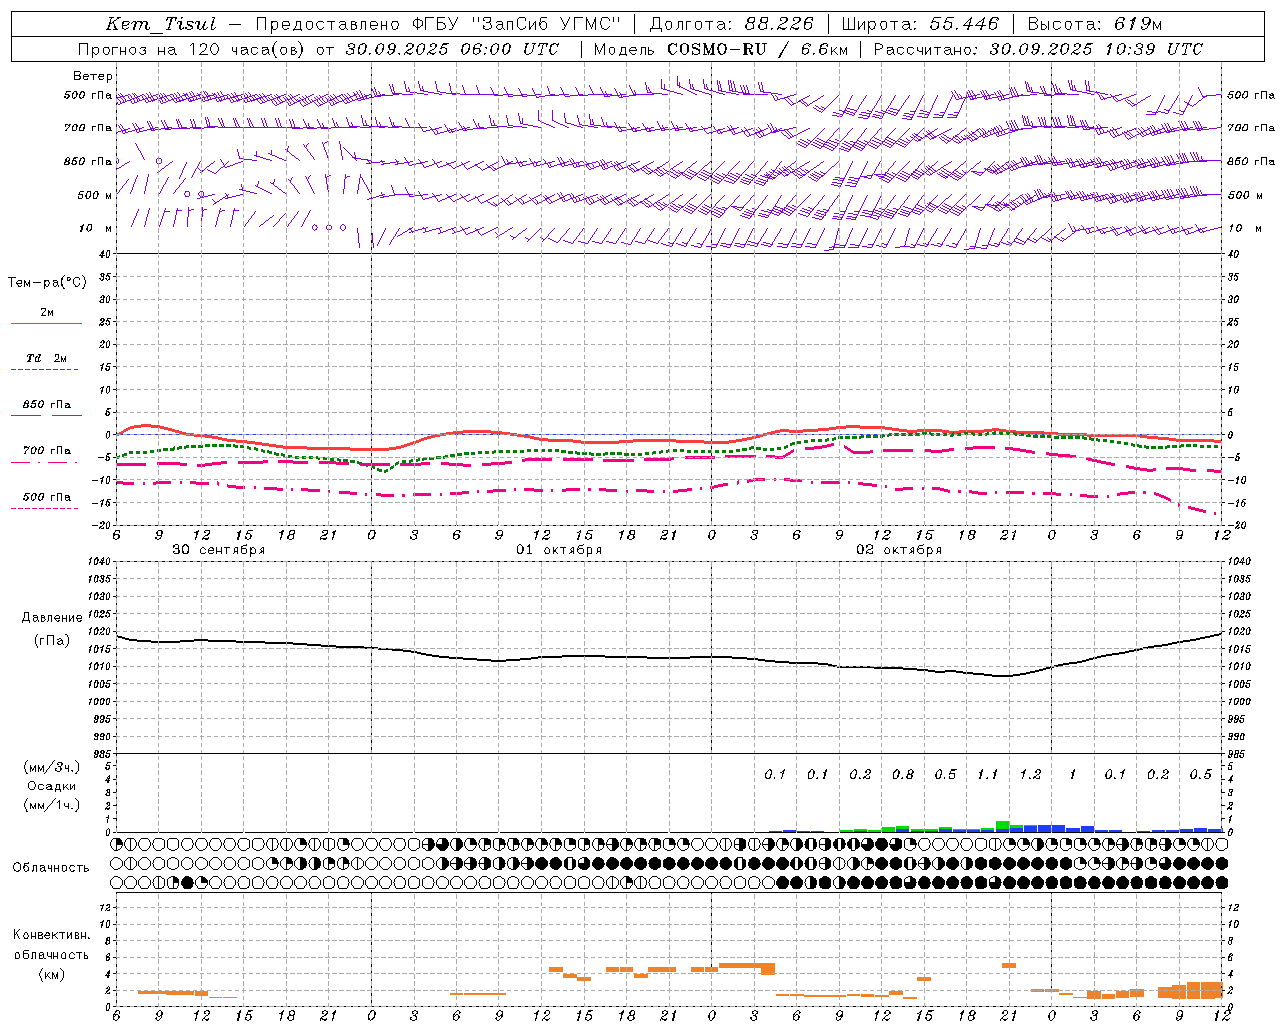
Task: Click the Облачность panel label
Action: 51,868
